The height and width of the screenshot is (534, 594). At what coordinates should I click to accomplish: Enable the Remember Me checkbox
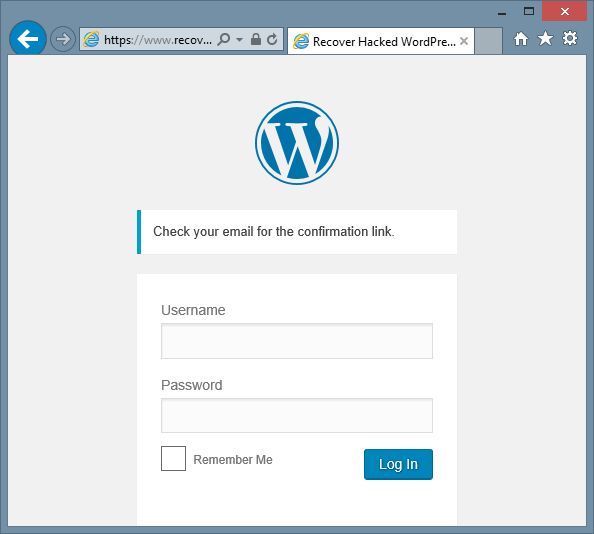click(174, 459)
